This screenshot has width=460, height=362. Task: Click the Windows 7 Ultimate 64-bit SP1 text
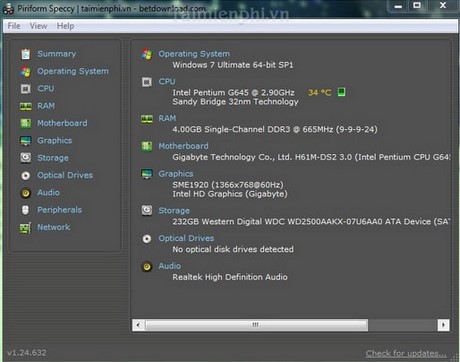coord(233,65)
